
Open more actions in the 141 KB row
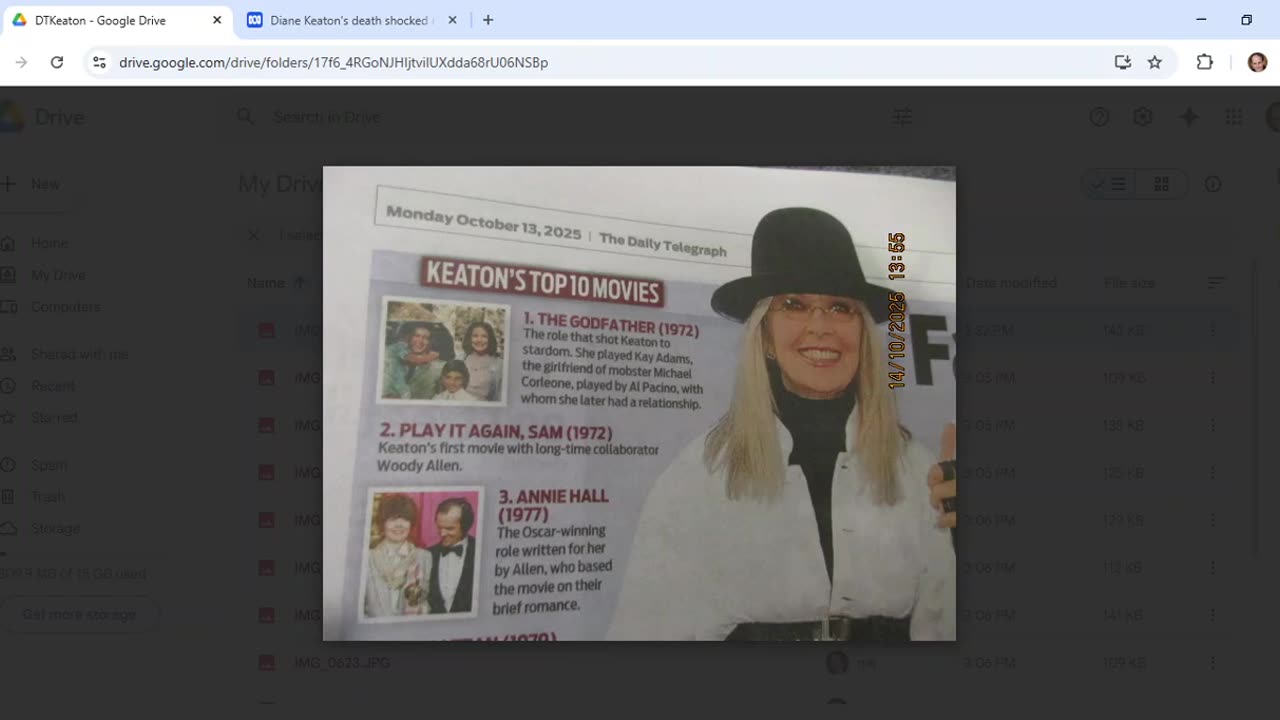click(1213, 615)
